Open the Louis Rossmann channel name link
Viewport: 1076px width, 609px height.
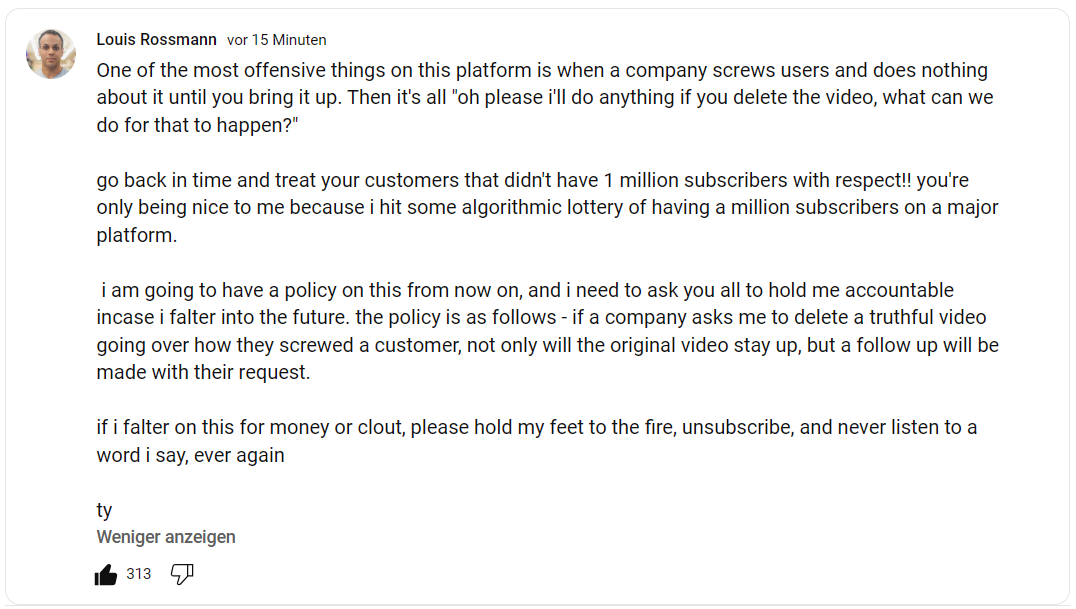pos(156,40)
